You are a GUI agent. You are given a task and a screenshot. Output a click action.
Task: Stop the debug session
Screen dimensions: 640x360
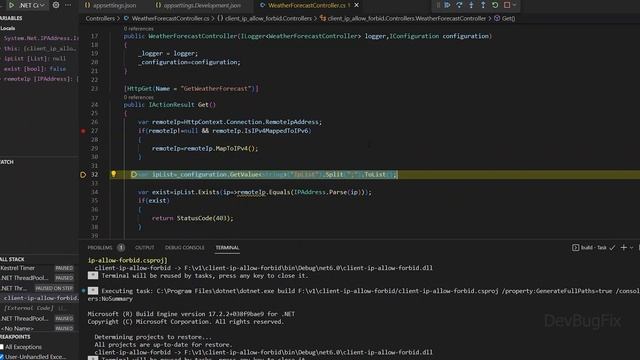click(x=507, y=5)
